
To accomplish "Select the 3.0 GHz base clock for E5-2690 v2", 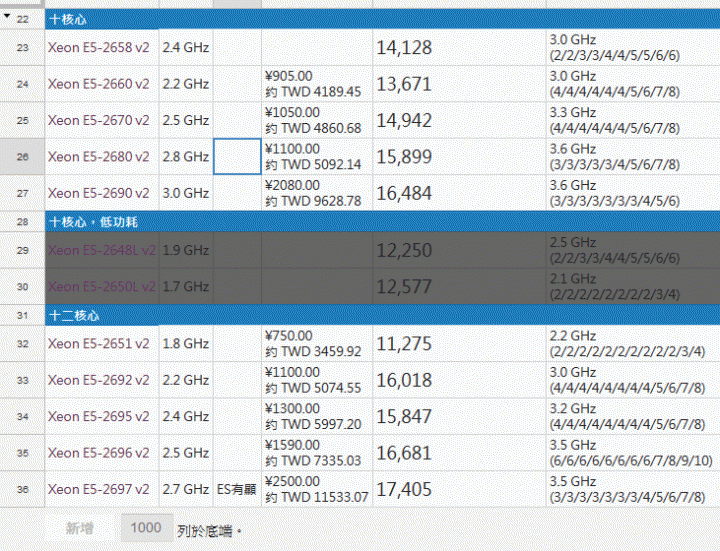I will 186,193.
